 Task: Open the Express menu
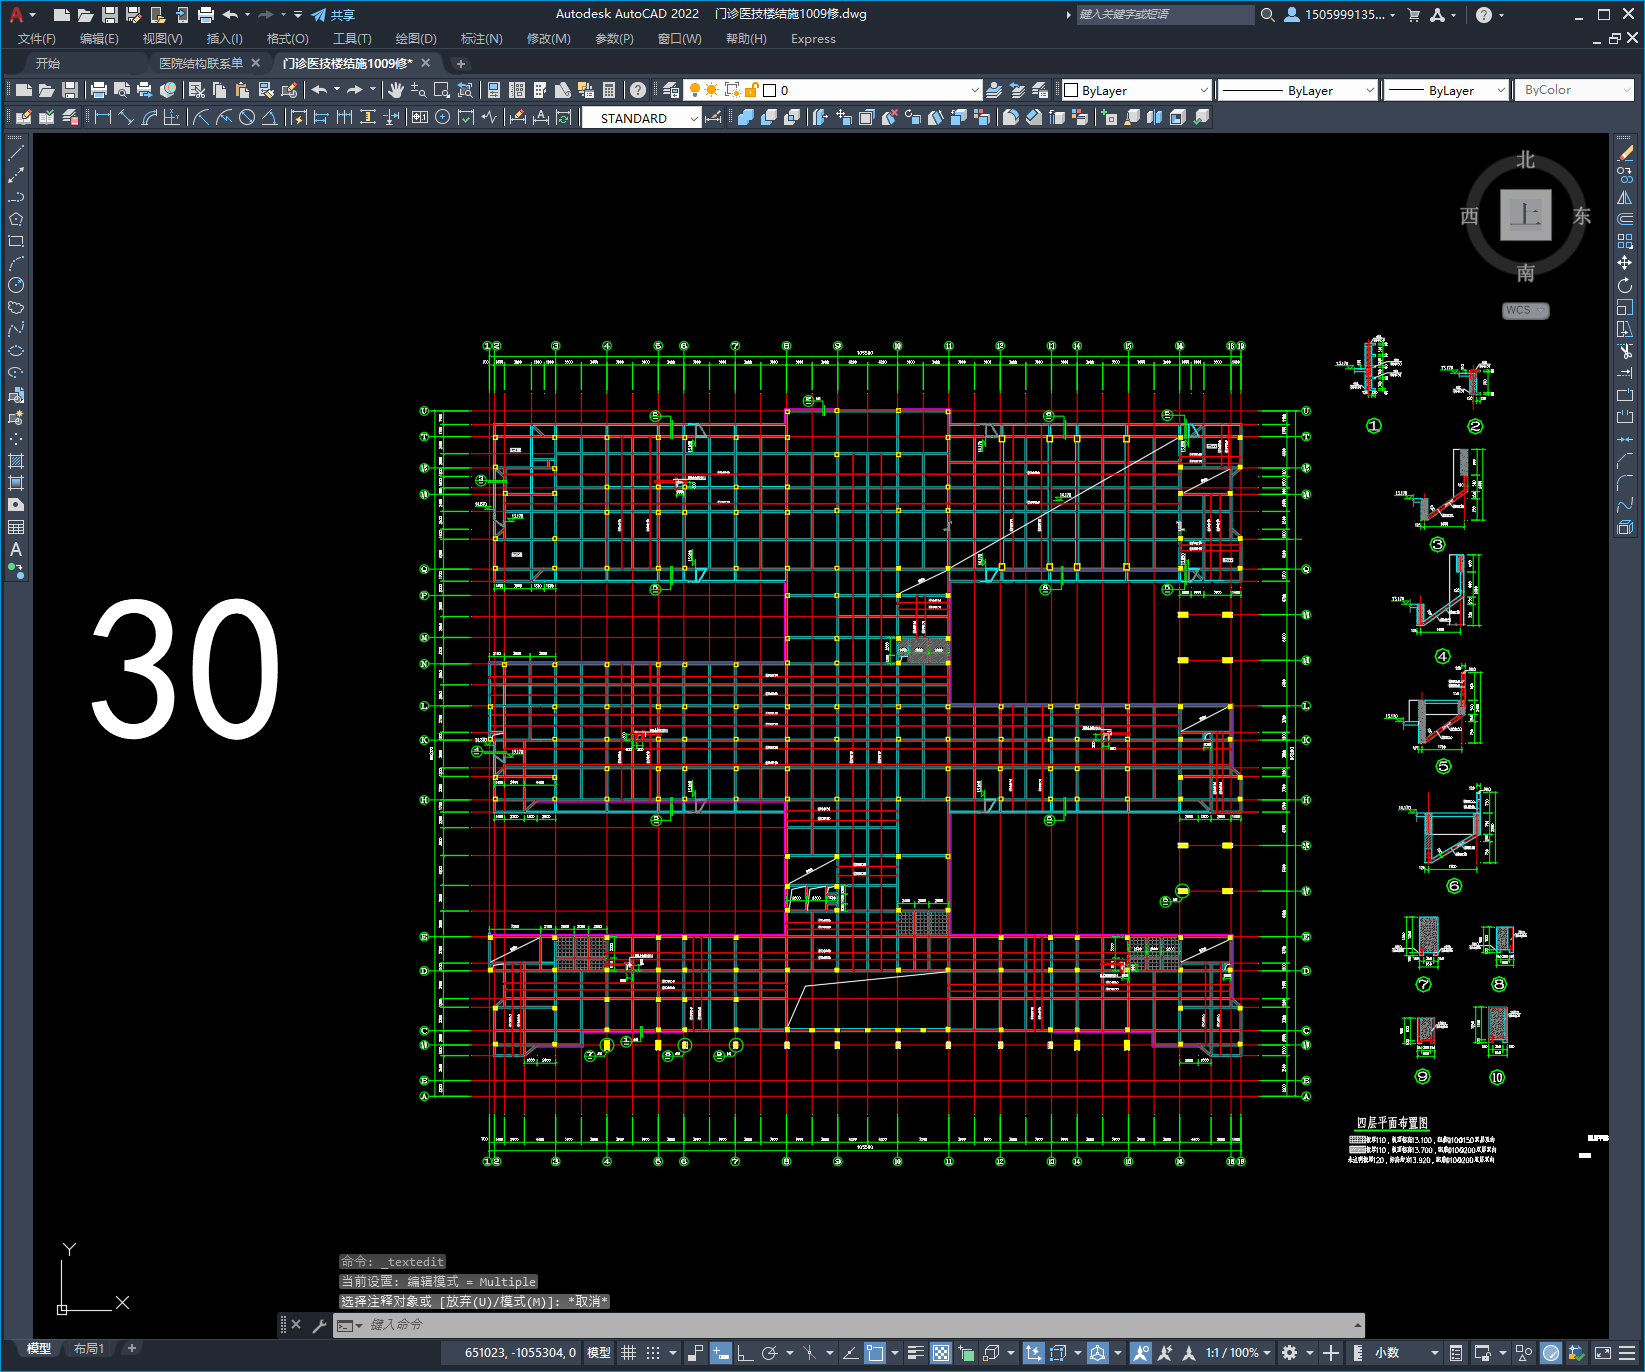(813, 39)
